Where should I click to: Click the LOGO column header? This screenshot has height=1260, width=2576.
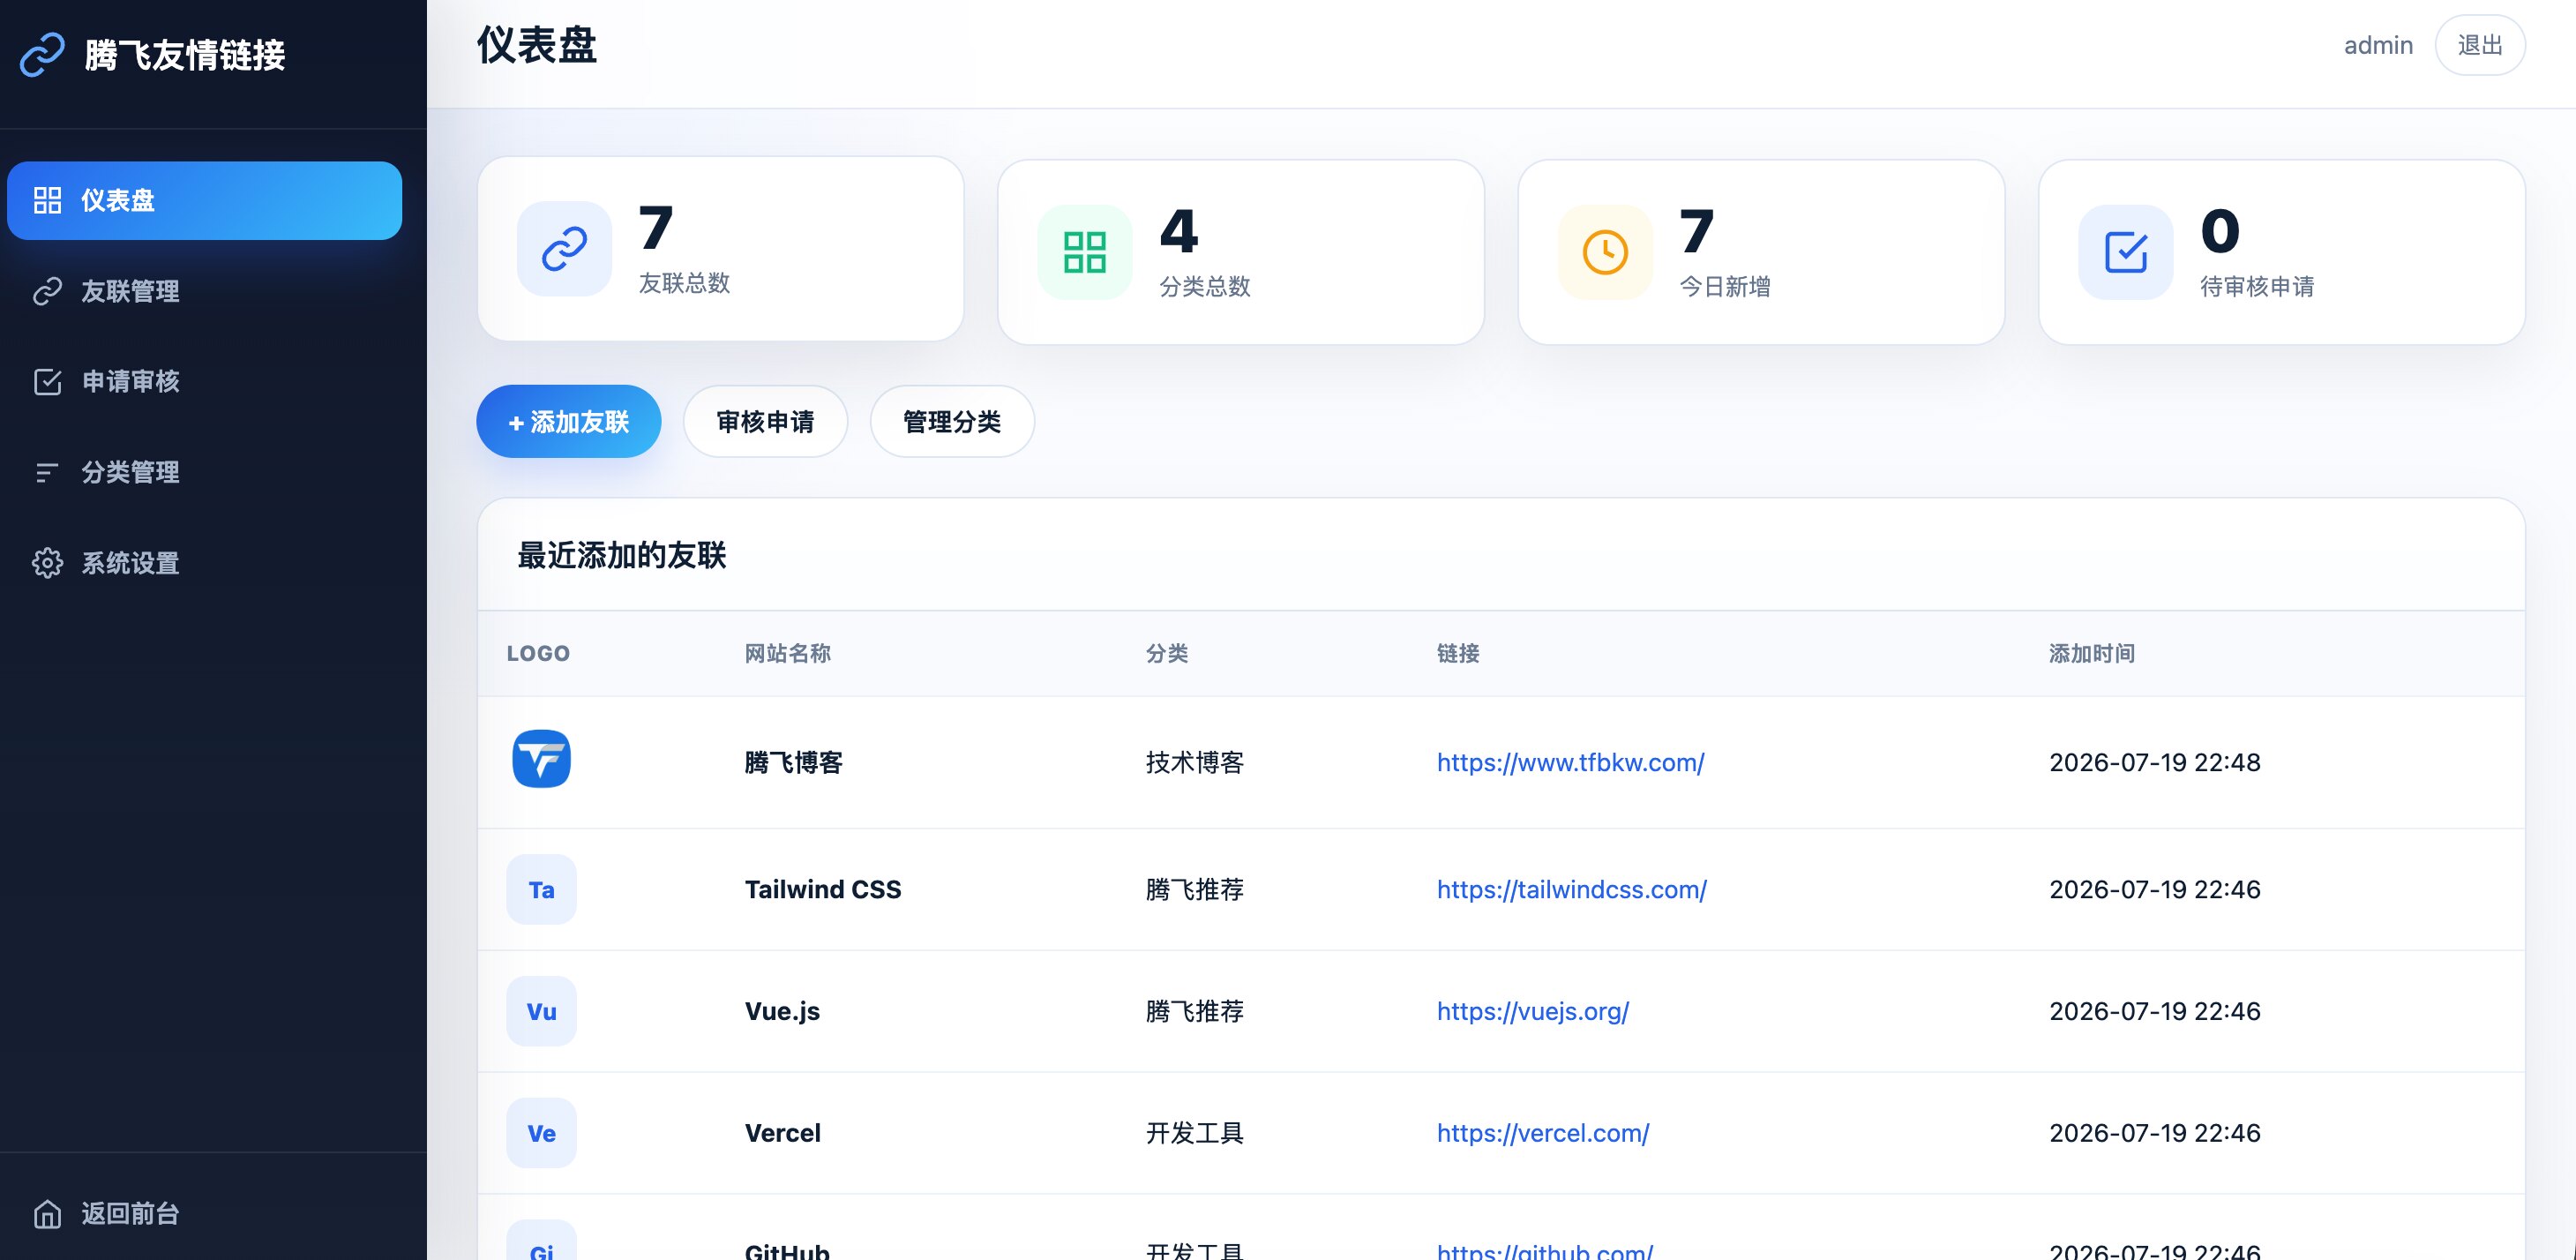538,653
